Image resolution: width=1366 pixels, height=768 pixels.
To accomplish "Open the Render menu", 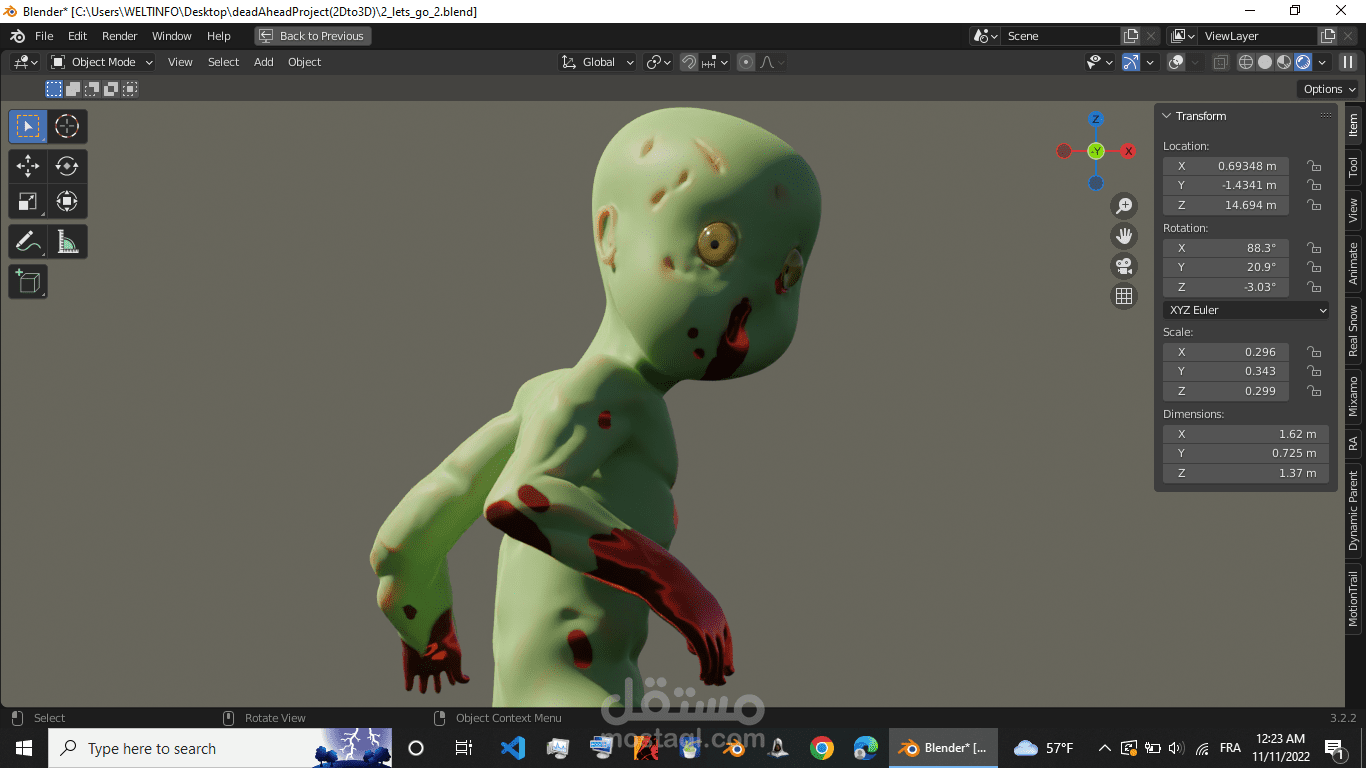I will 119,36.
